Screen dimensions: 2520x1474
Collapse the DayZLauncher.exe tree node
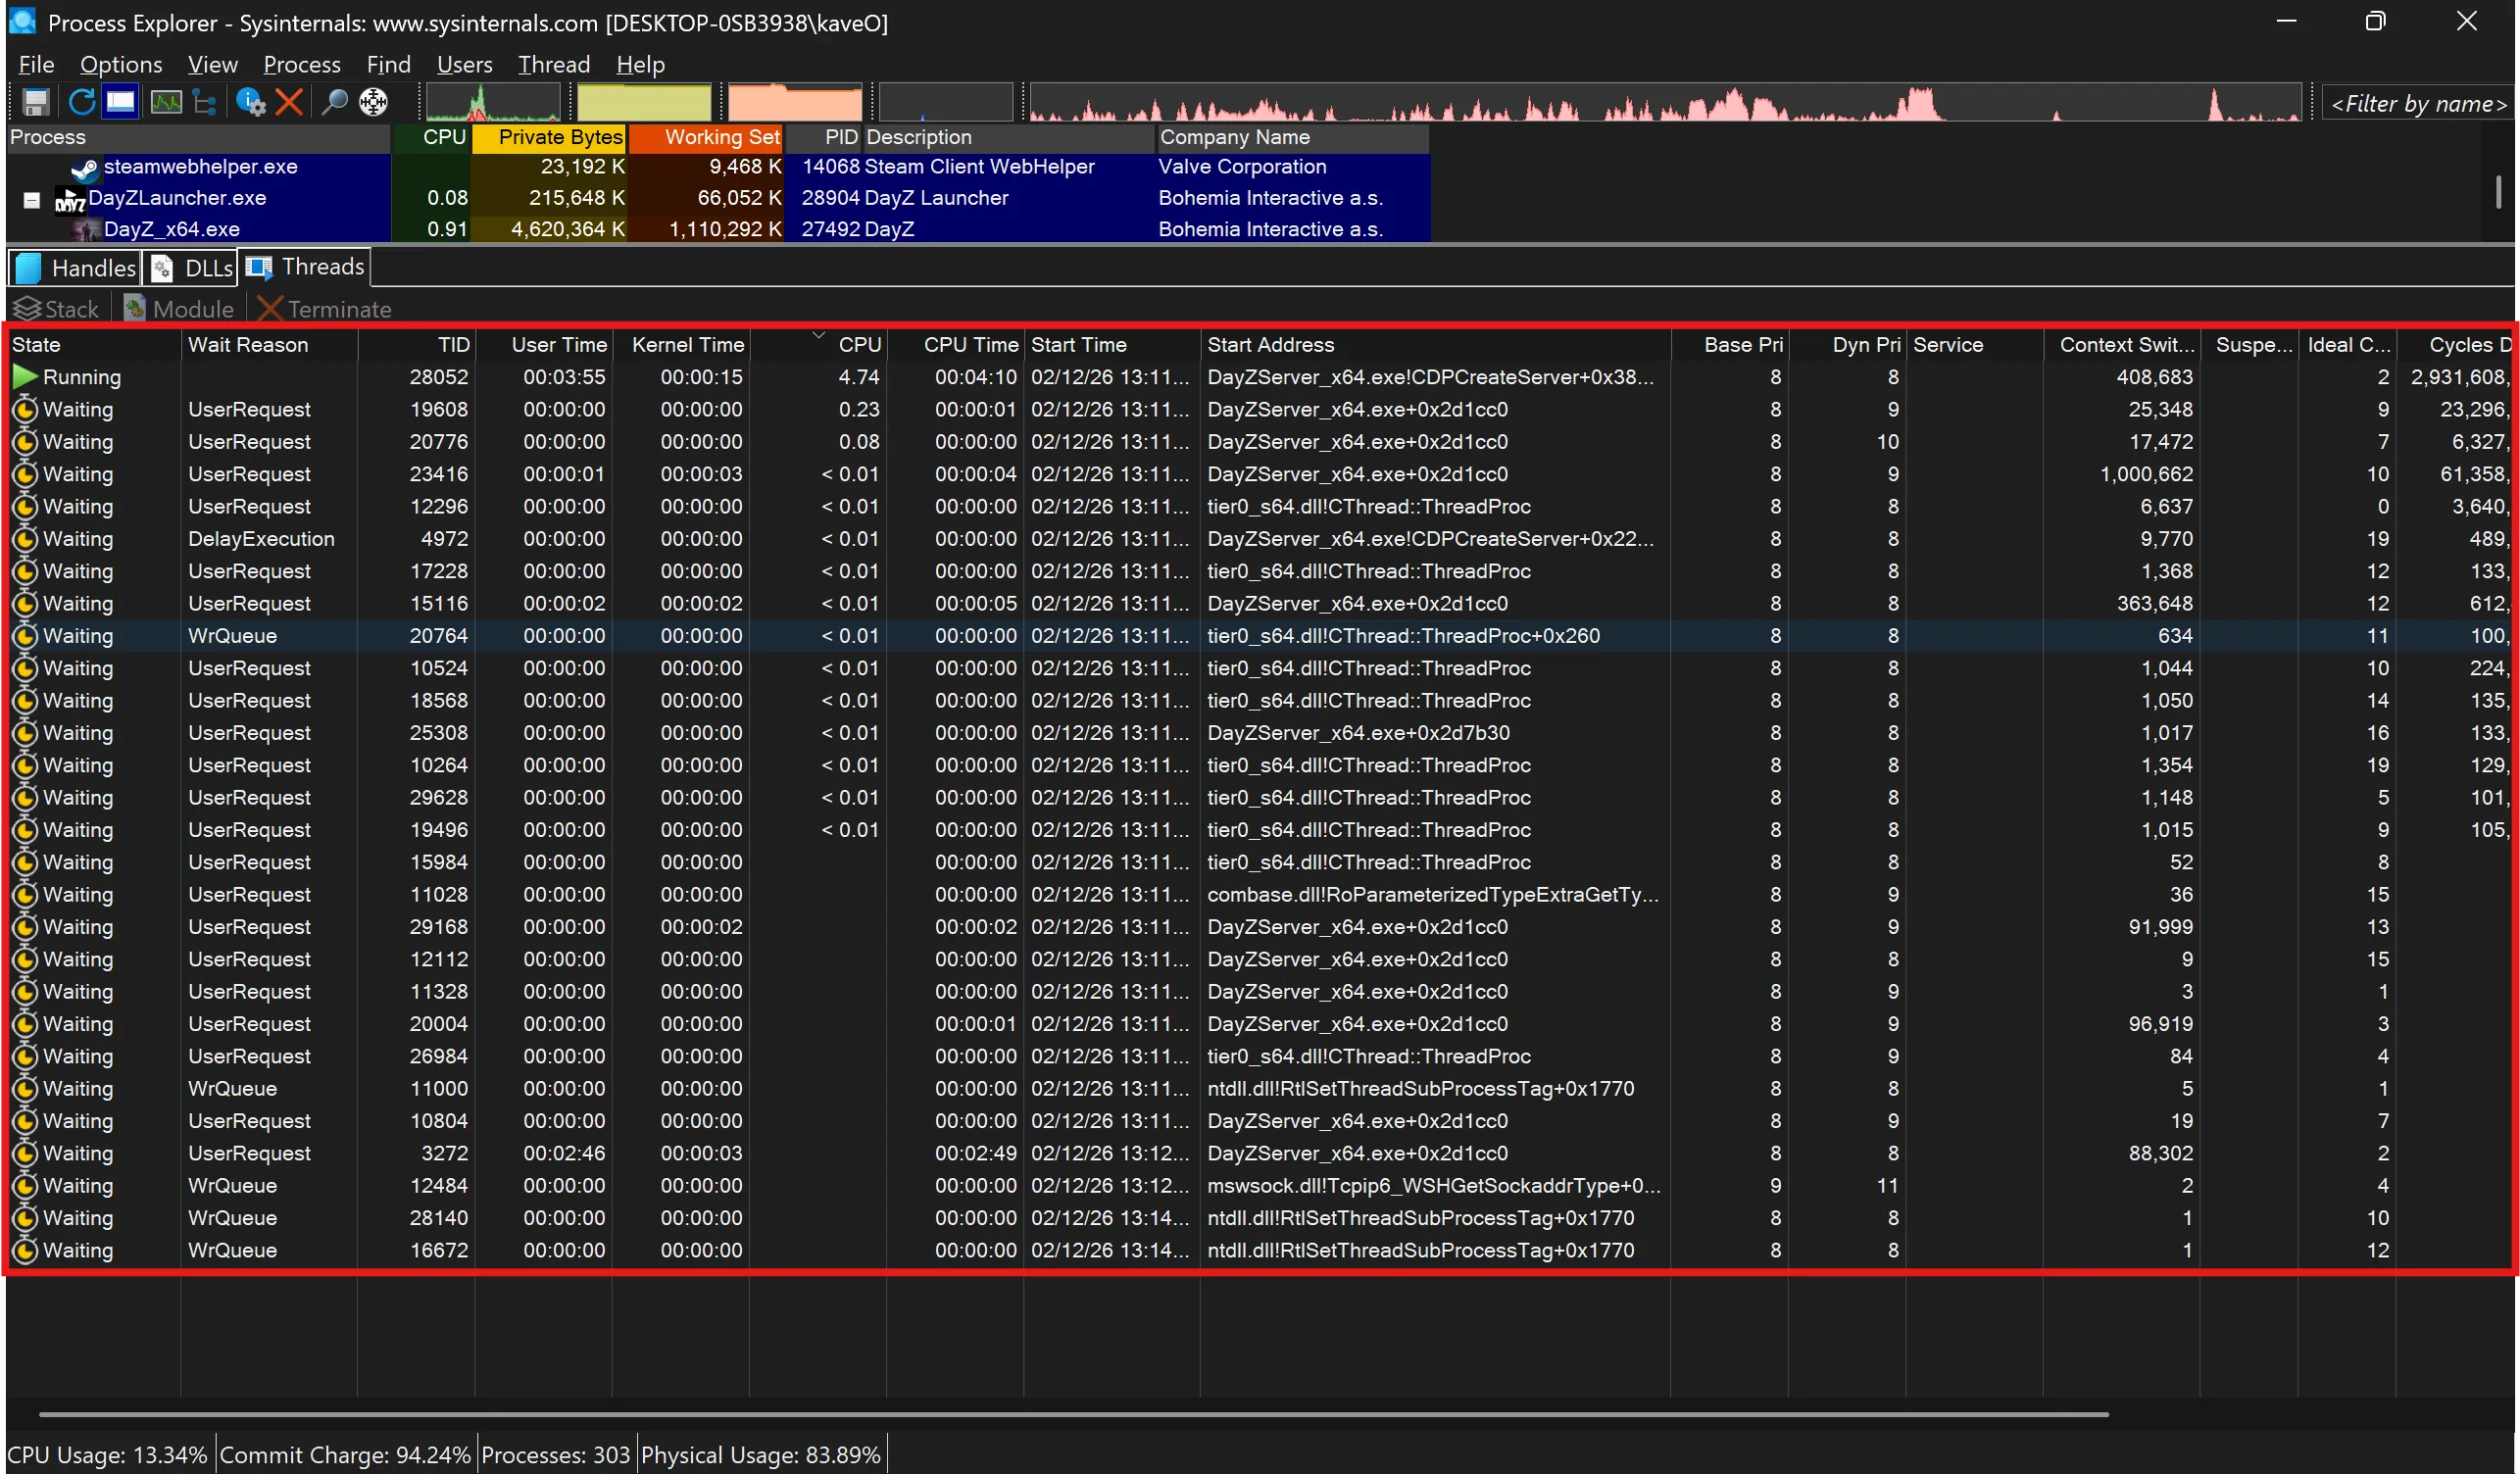(31, 200)
